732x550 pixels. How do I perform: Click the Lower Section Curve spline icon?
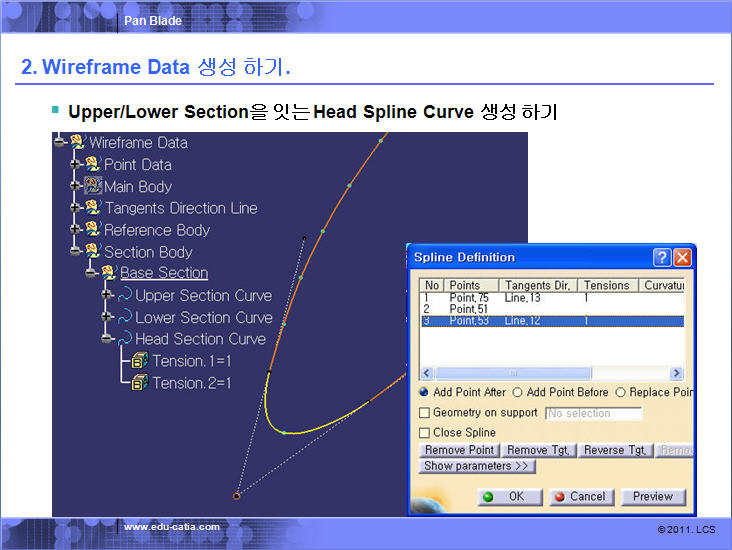tap(125, 318)
